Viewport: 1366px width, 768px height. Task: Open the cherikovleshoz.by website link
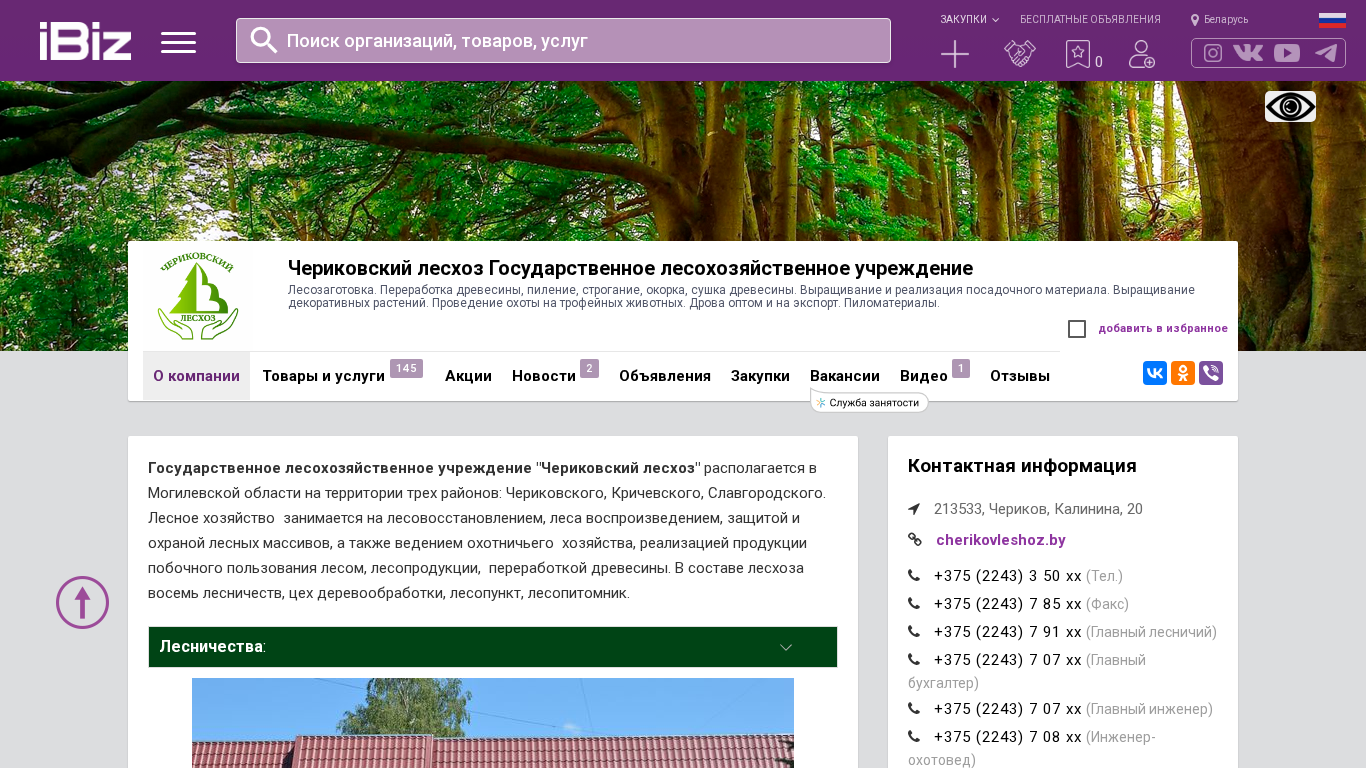[1000, 540]
